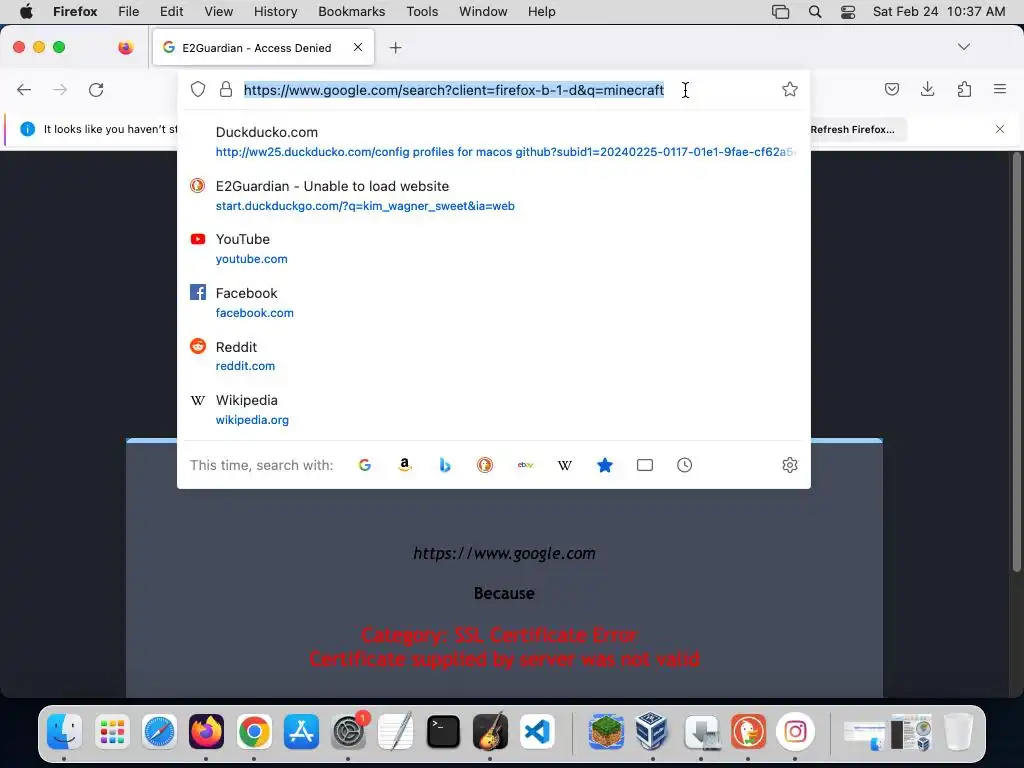Search this time with eBay
This screenshot has height=768, width=1024.
click(x=525, y=465)
